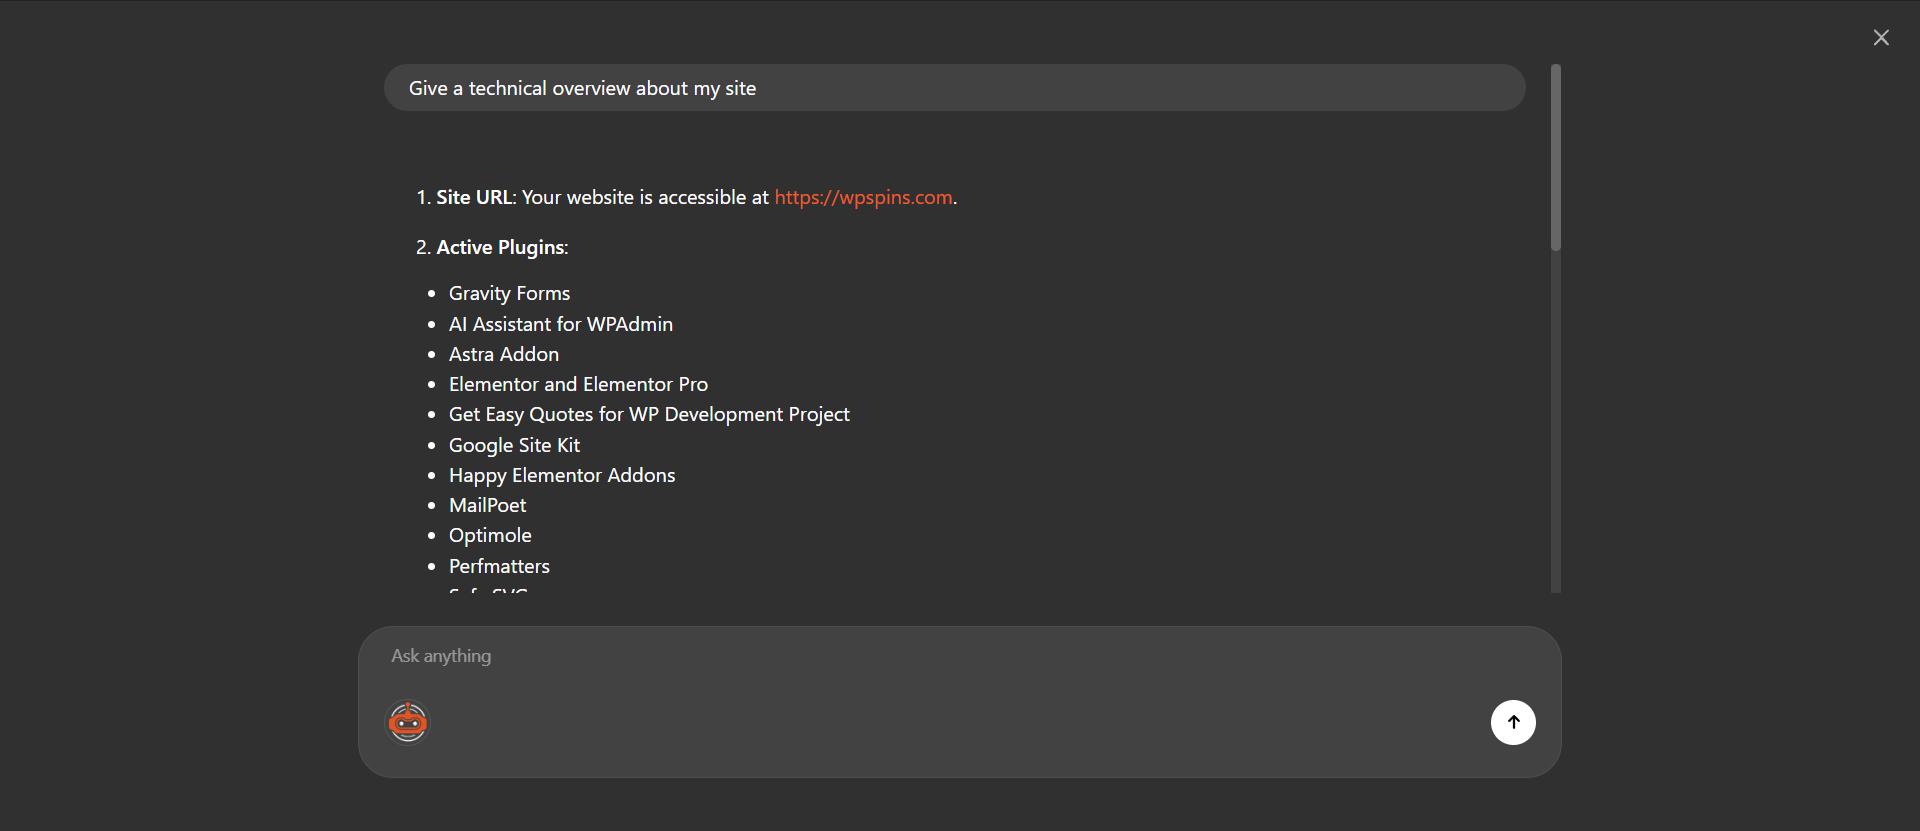Click the 'Perfmatters' list item
Image resolution: width=1920 pixels, height=831 pixels.
[x=499, y=566]
